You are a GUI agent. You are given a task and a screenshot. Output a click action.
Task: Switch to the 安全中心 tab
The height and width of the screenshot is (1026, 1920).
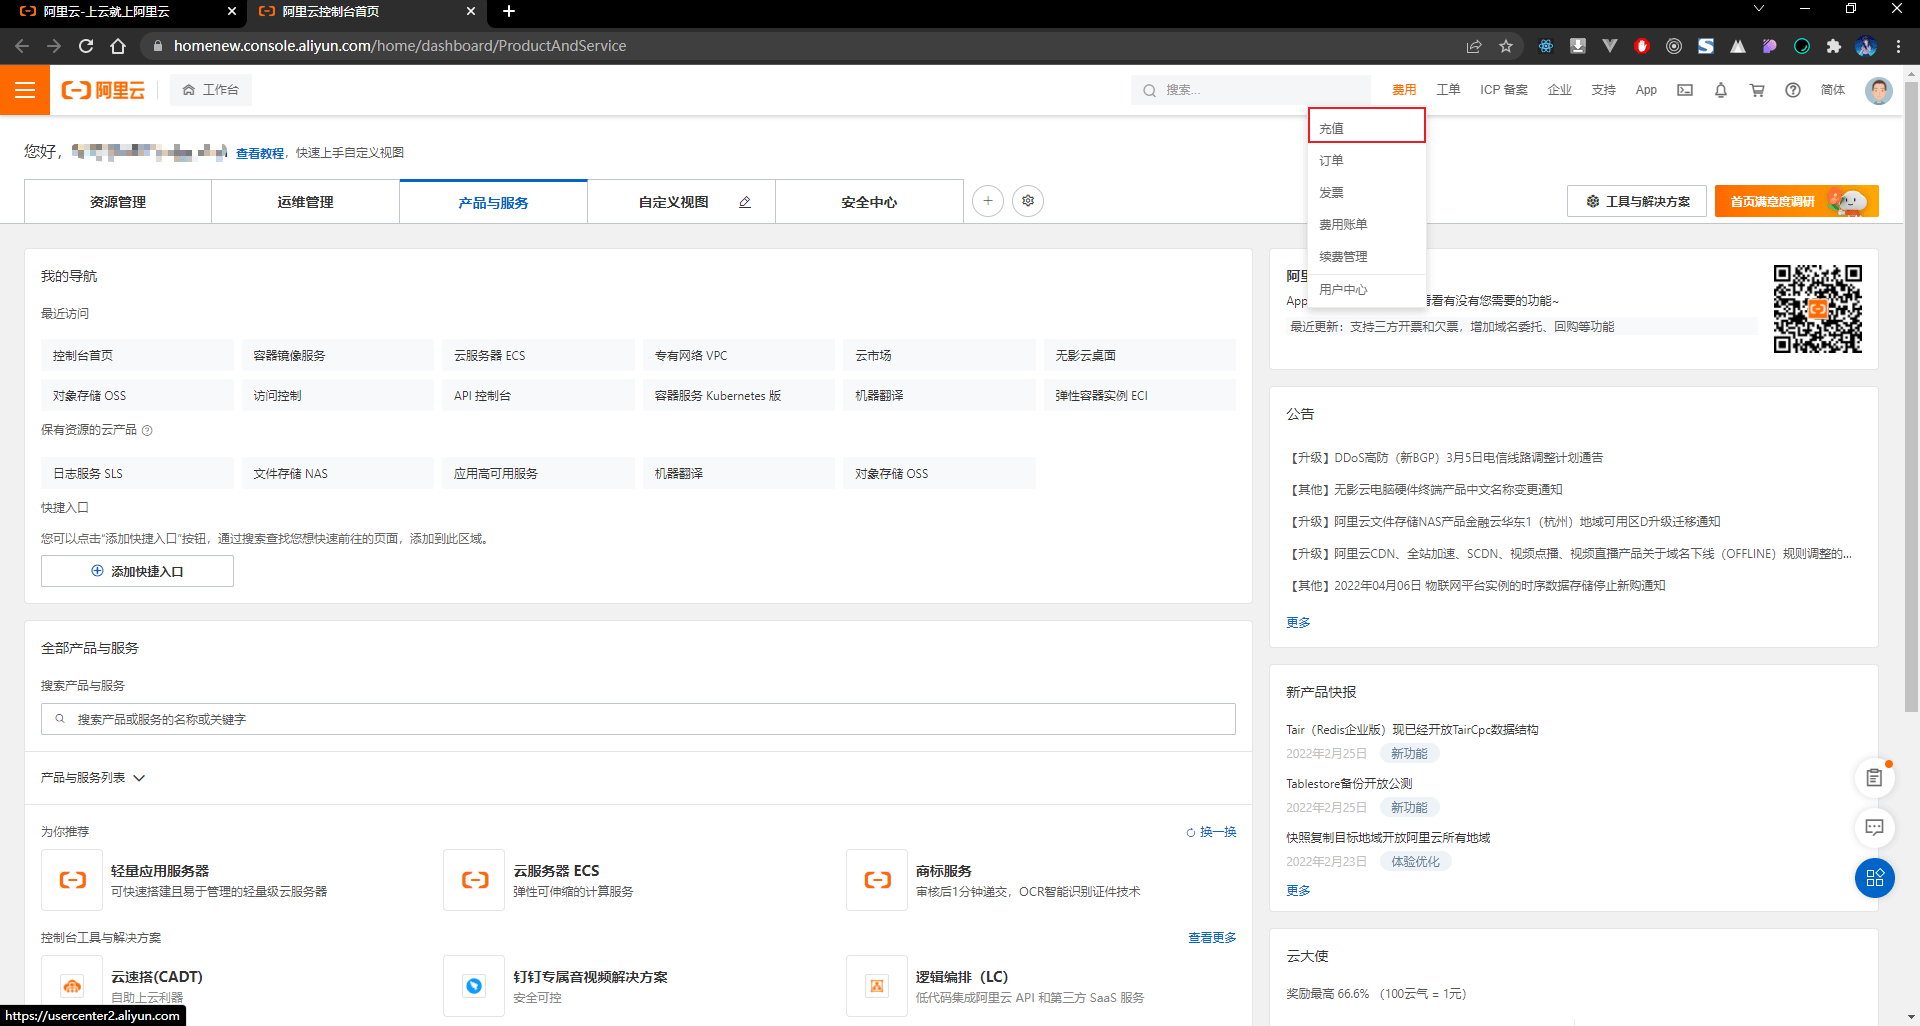click(869, 202)
